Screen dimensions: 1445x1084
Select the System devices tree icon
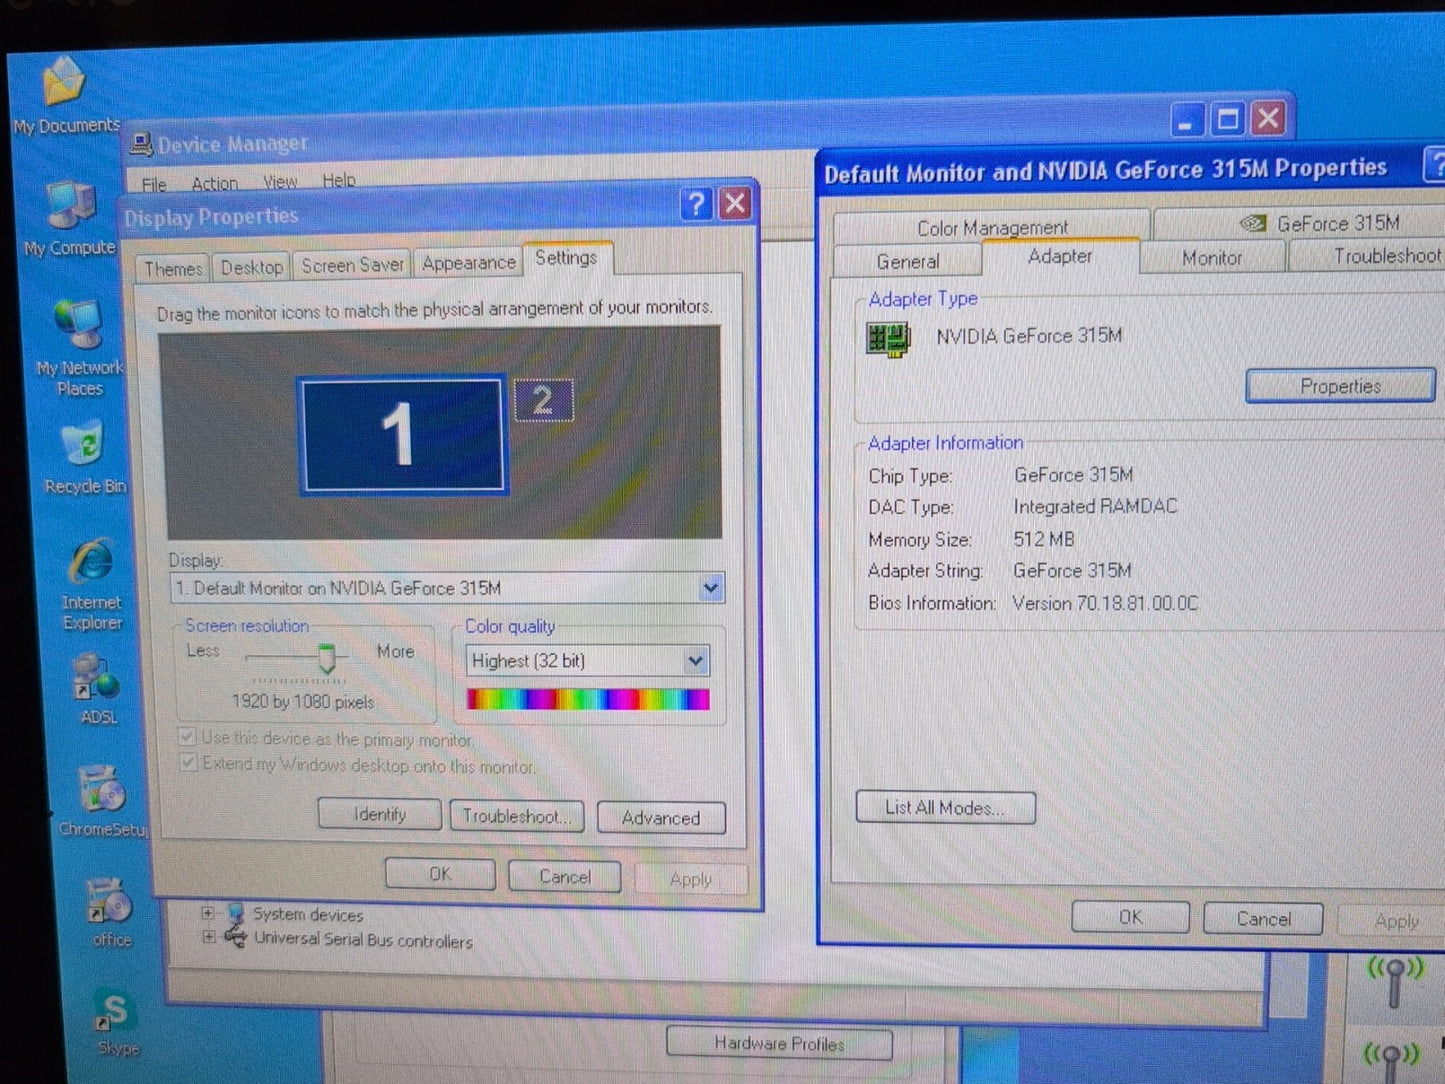tap(236, 913)
